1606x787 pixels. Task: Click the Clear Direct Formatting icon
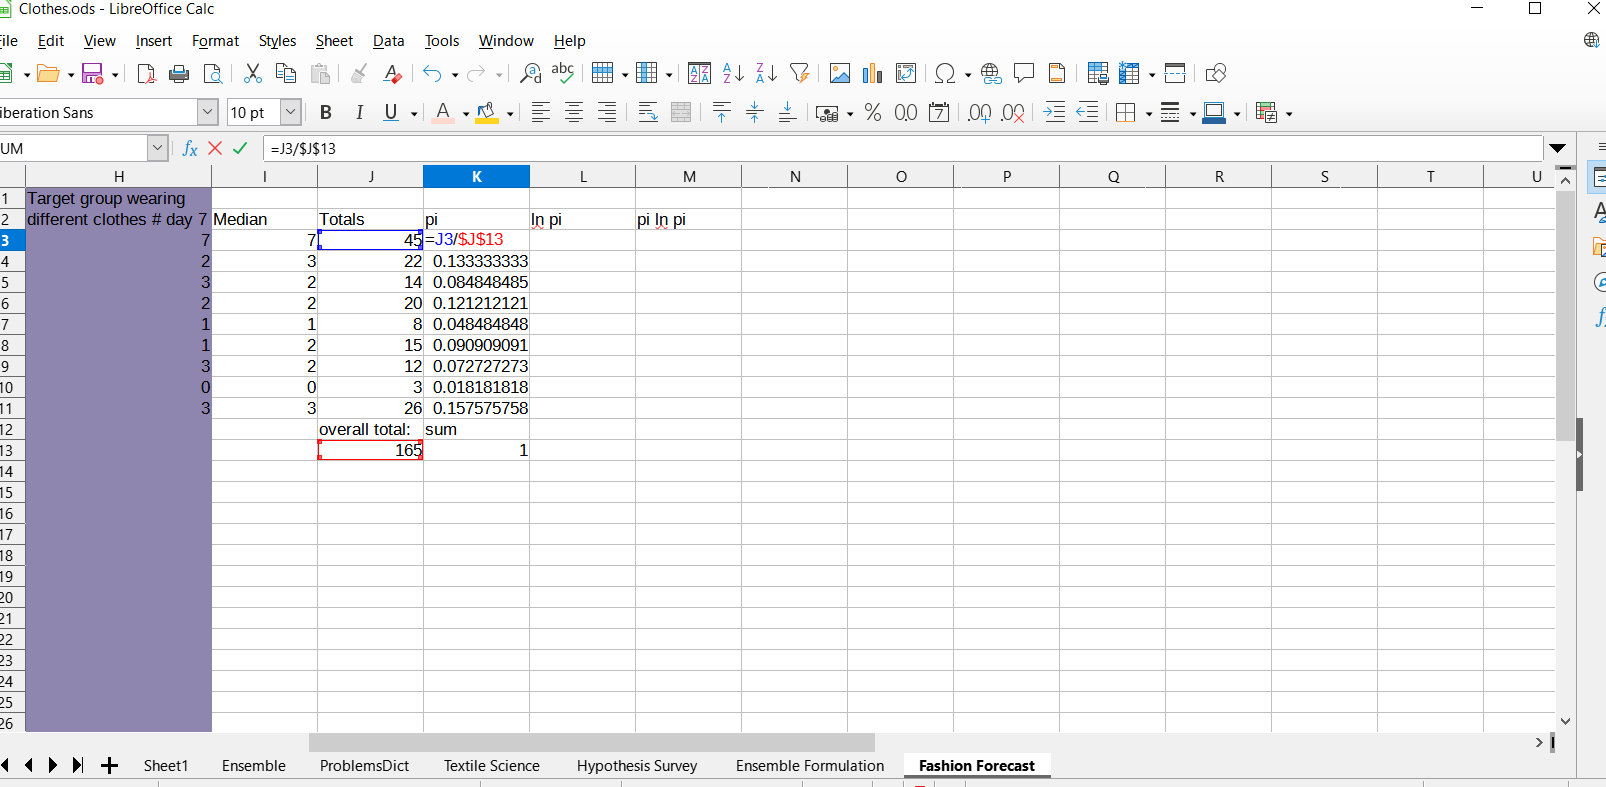(393, 73)
